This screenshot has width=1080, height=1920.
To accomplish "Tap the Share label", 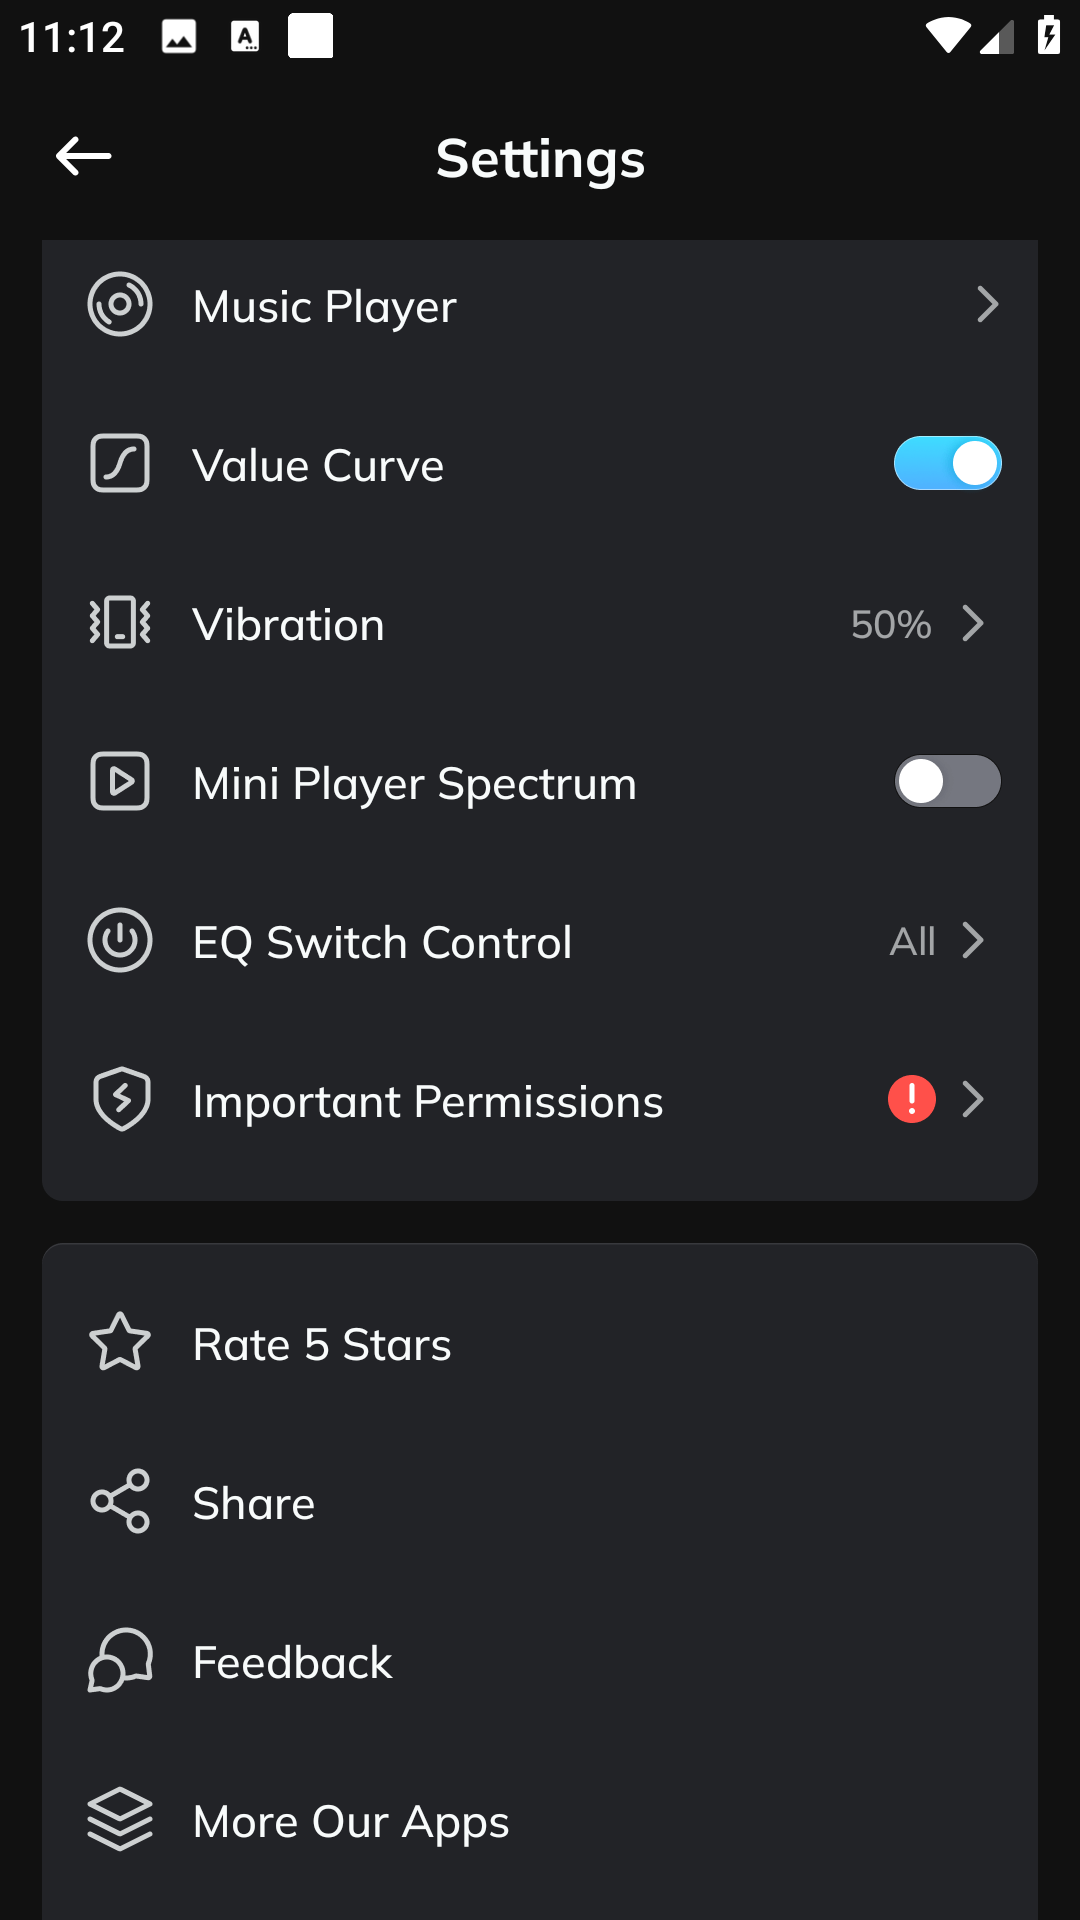I will click(x=253, y=1503).
